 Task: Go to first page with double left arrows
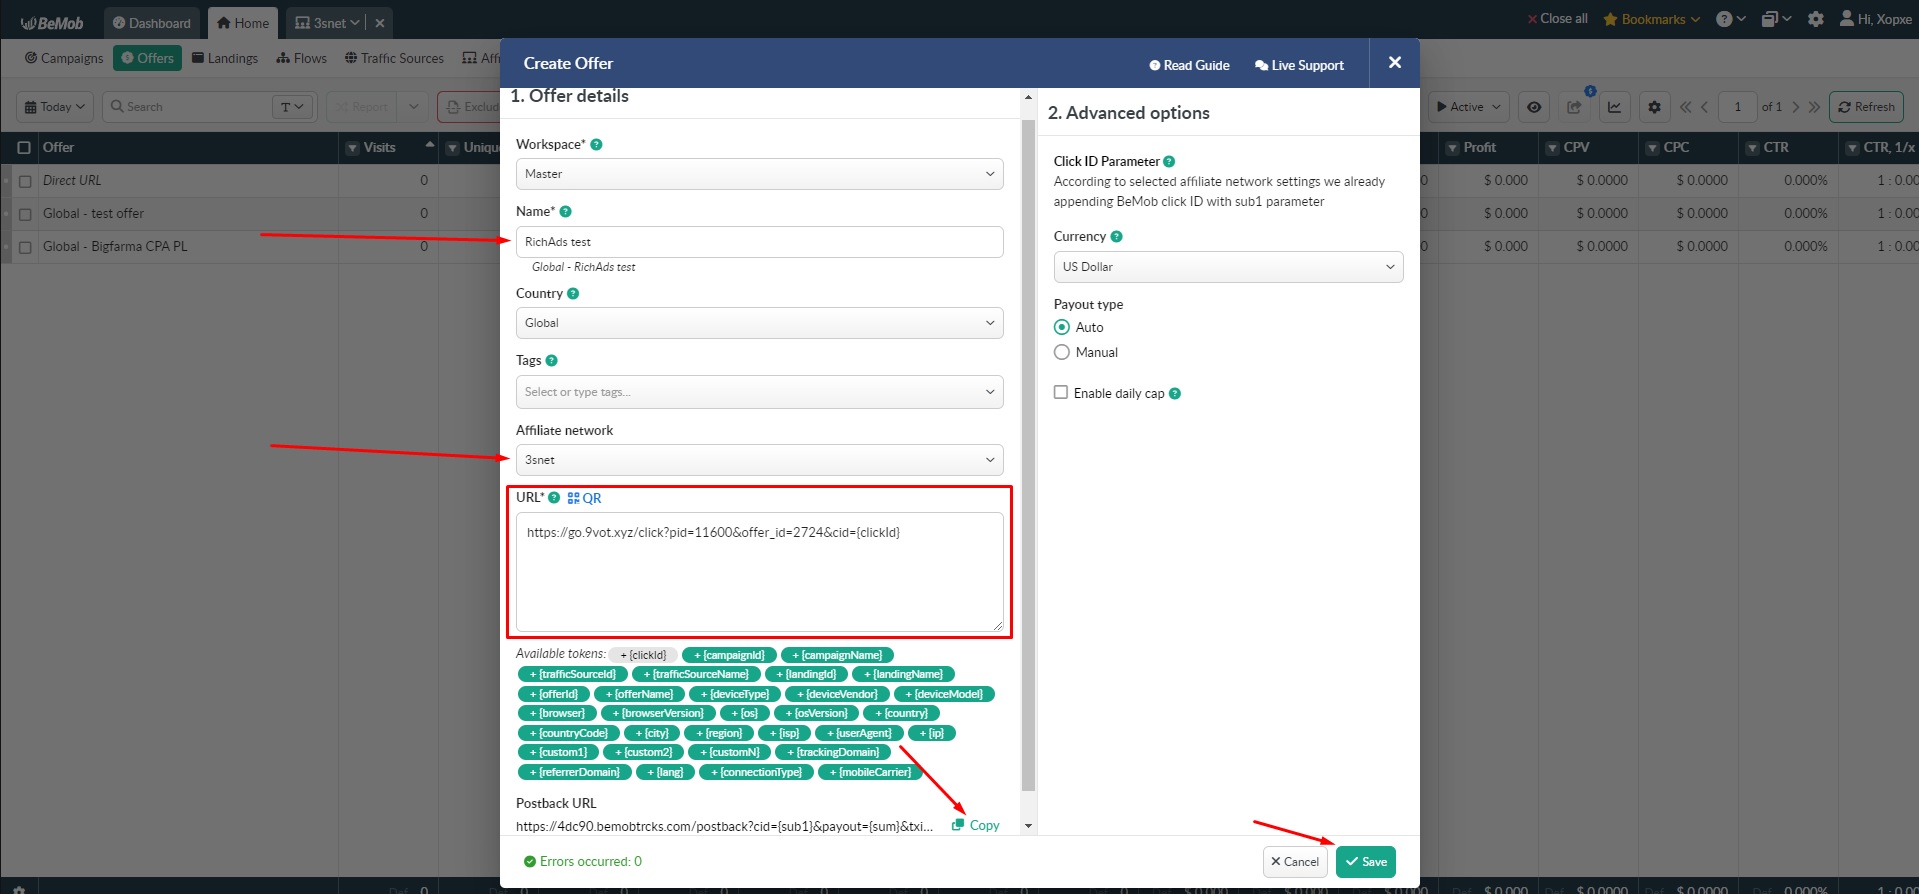pyautogui.click(x=1686, y=107)
